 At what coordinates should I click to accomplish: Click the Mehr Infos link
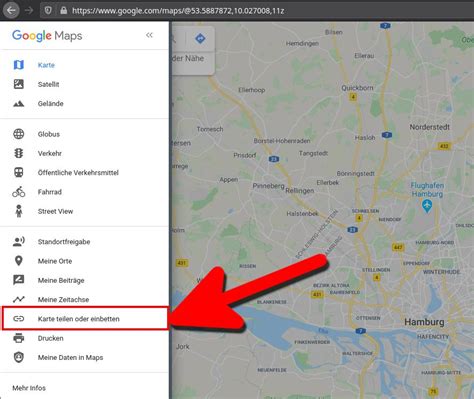point(29,388)
